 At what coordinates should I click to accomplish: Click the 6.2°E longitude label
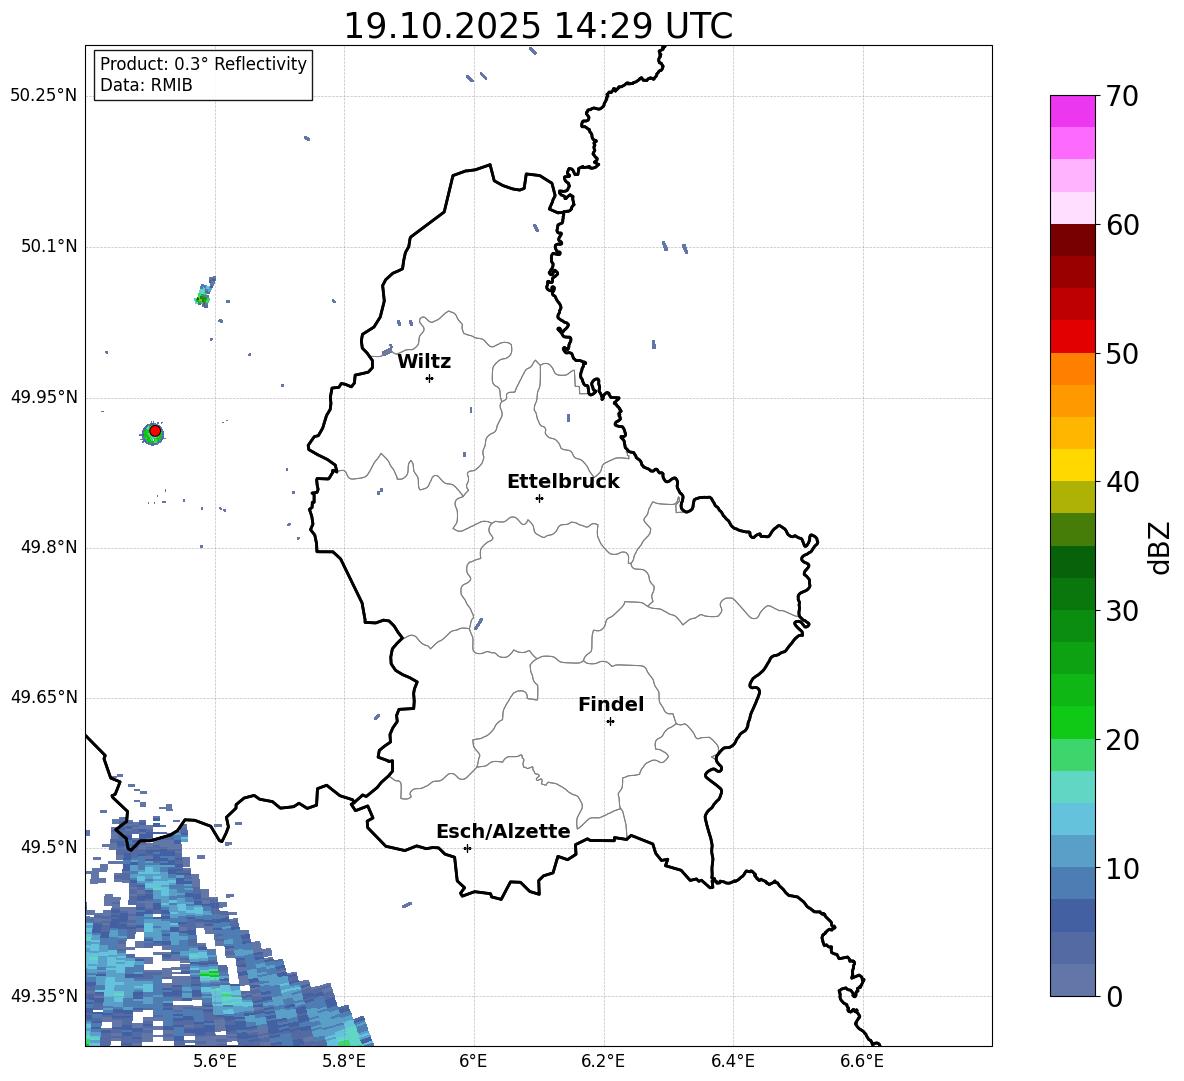click(x=603, y=1061)
